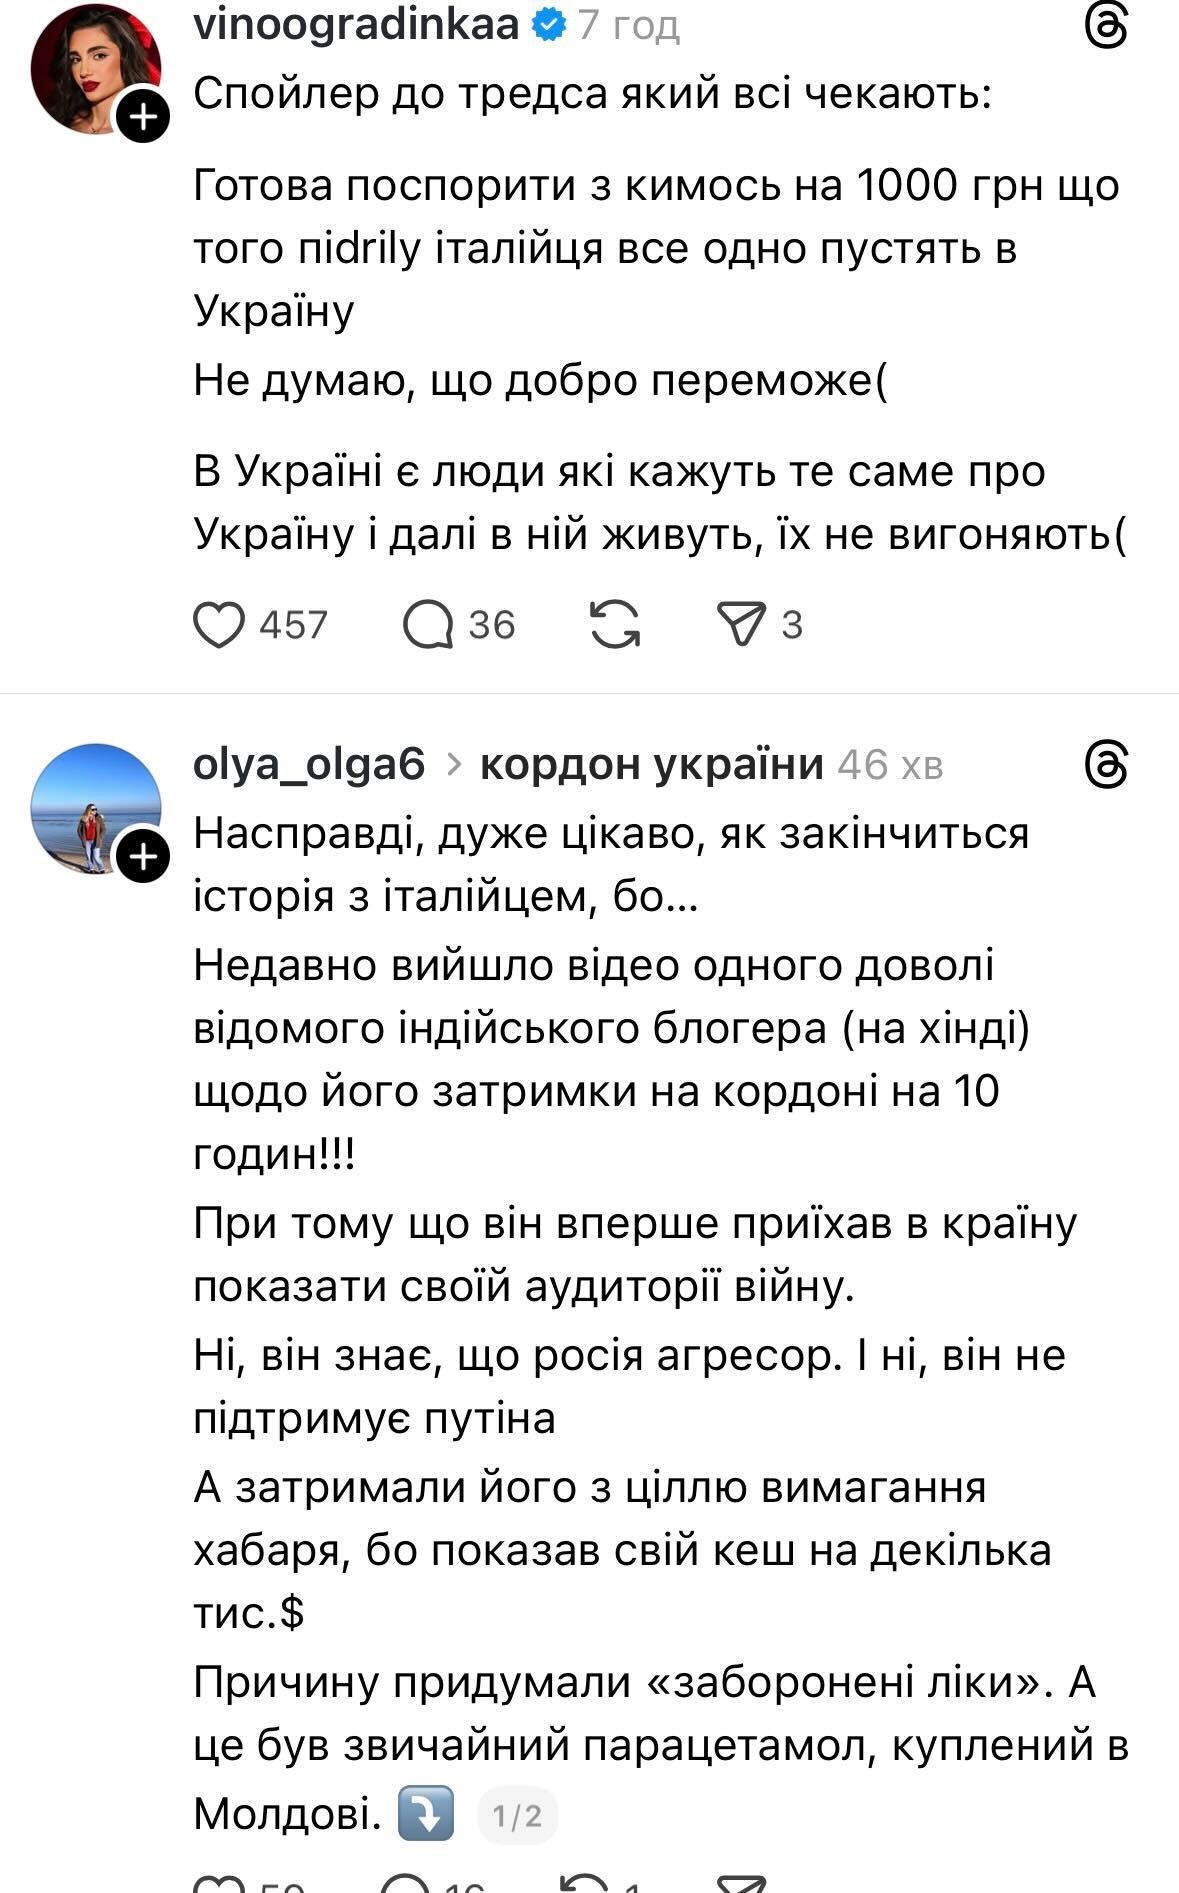
Task: Like the vinoogradinkaa post with heart icon
Action: coord(219,626)
